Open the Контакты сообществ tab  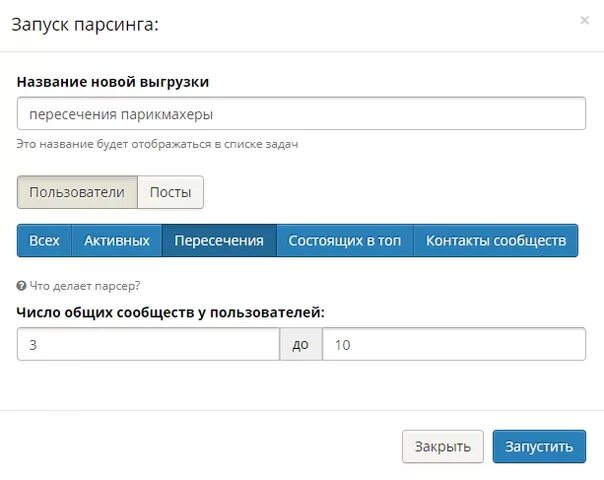pyautogui.click(x=496, y=240)
